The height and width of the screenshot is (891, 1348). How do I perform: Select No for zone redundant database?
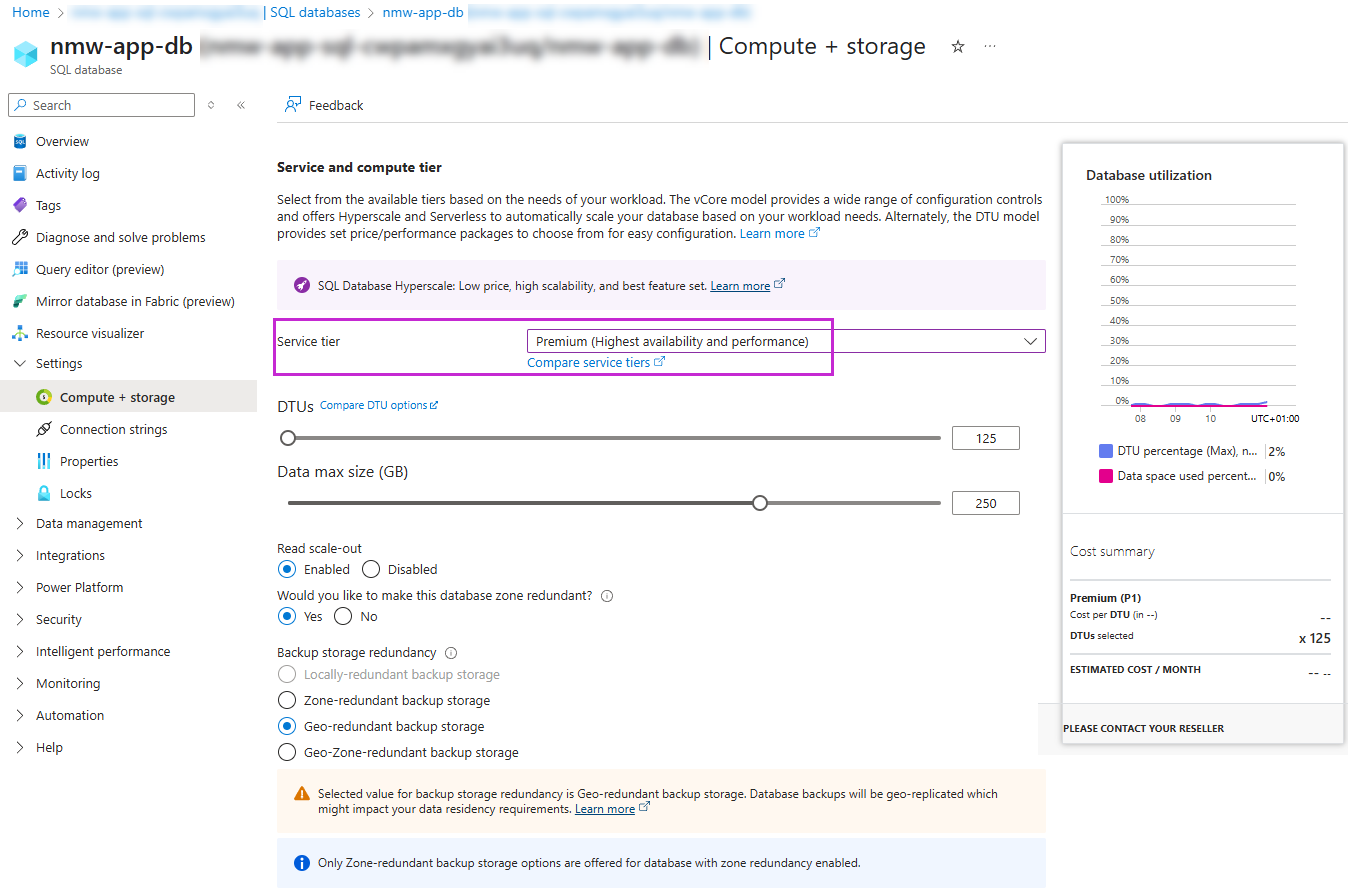click(343, 616)
